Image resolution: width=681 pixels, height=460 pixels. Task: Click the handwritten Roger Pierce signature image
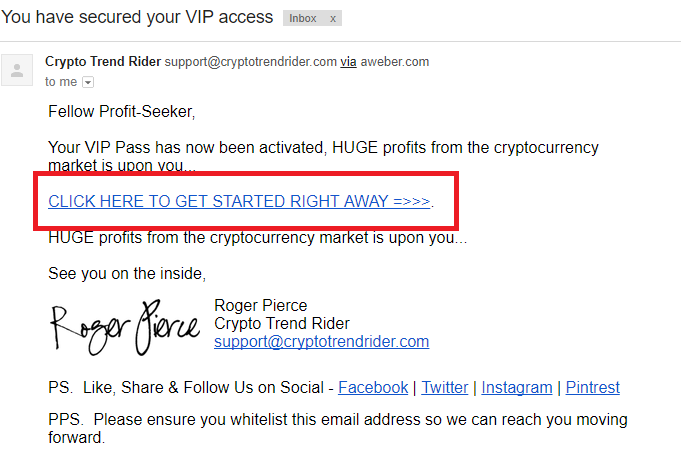click(x=125, y=327)
